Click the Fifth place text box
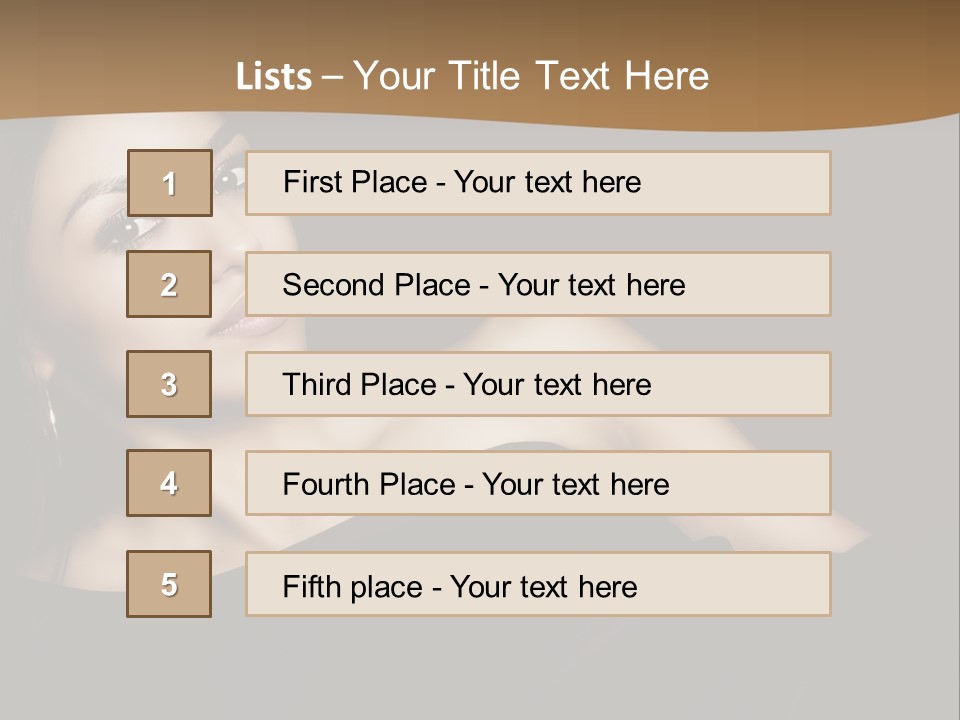 pyautogui.click(x=538, y=584)
